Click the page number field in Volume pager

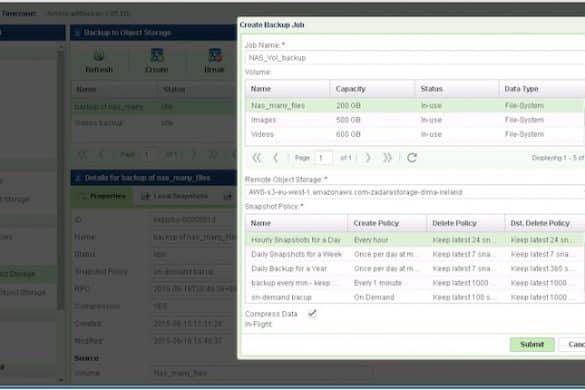click(323, 158)
